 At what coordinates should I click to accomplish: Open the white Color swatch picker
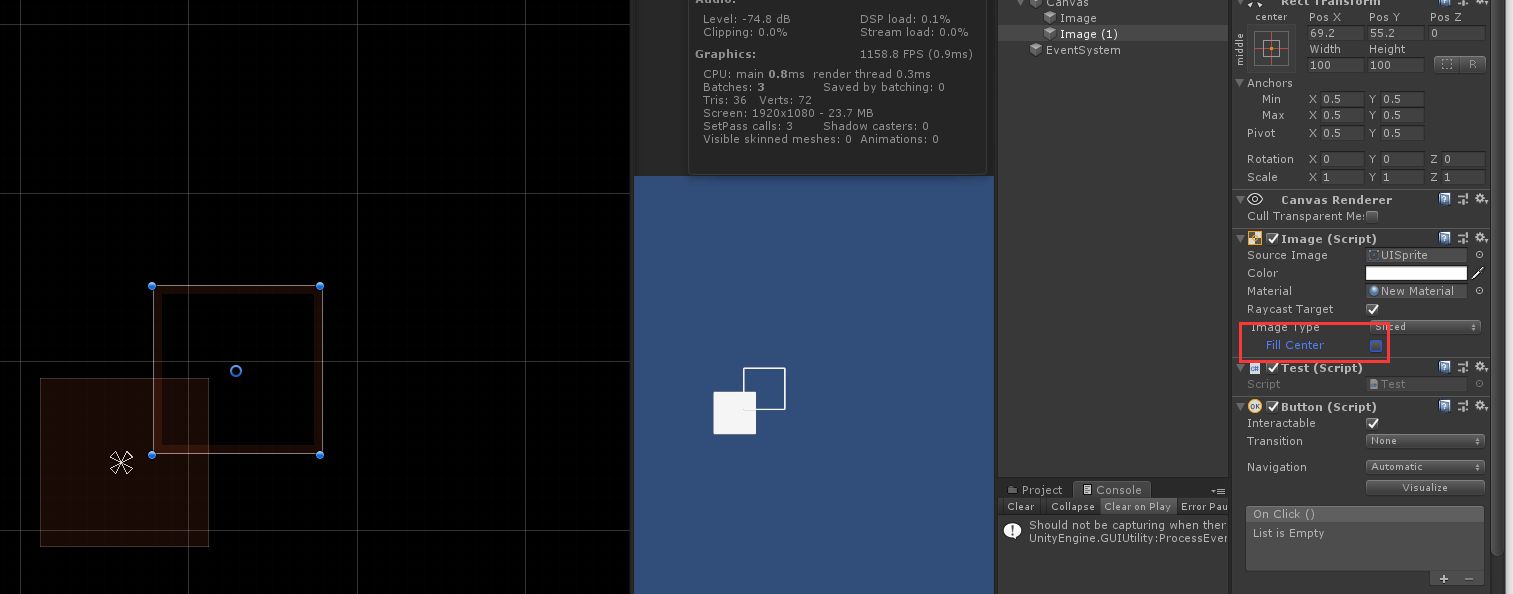[1416, 273]
